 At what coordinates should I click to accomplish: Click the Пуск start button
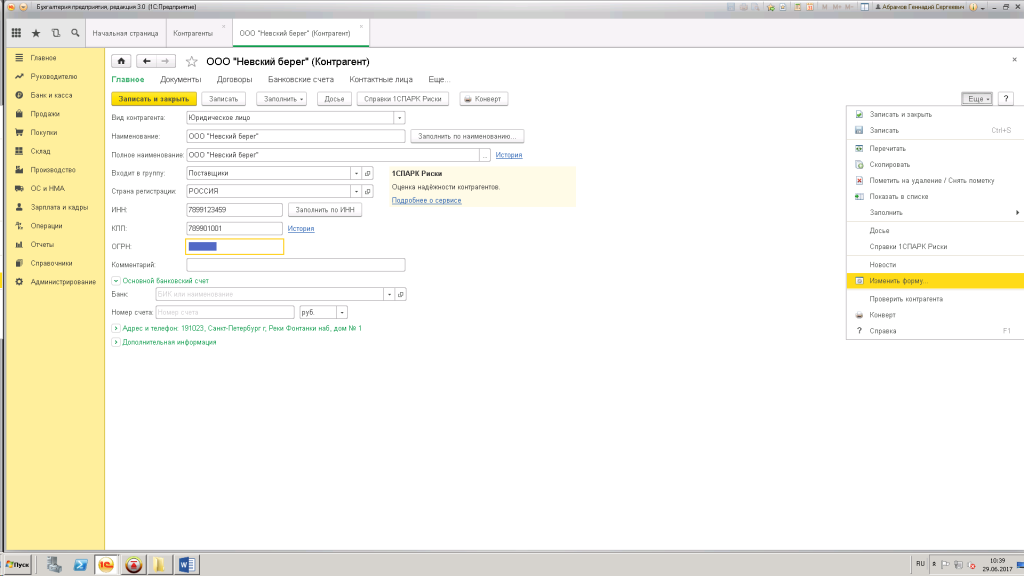click(18, 565)
